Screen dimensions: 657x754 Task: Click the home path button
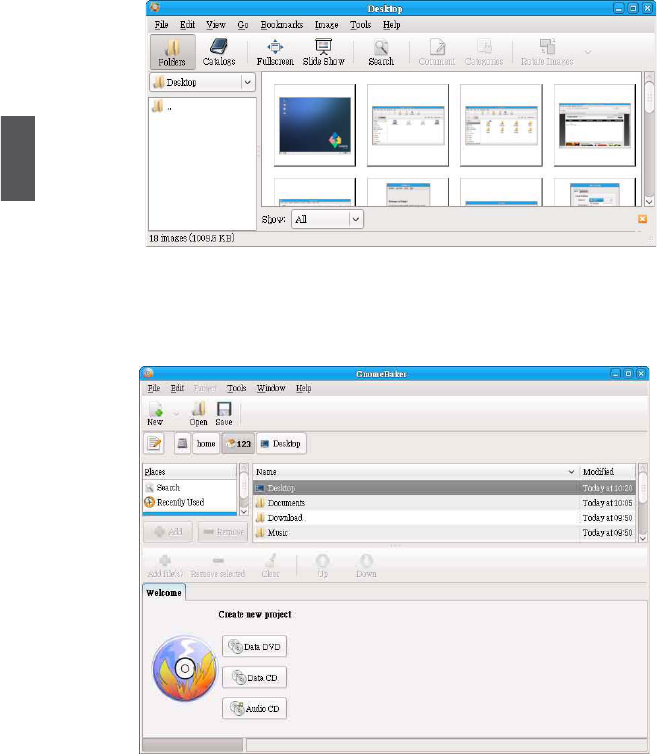coord(206,443)
